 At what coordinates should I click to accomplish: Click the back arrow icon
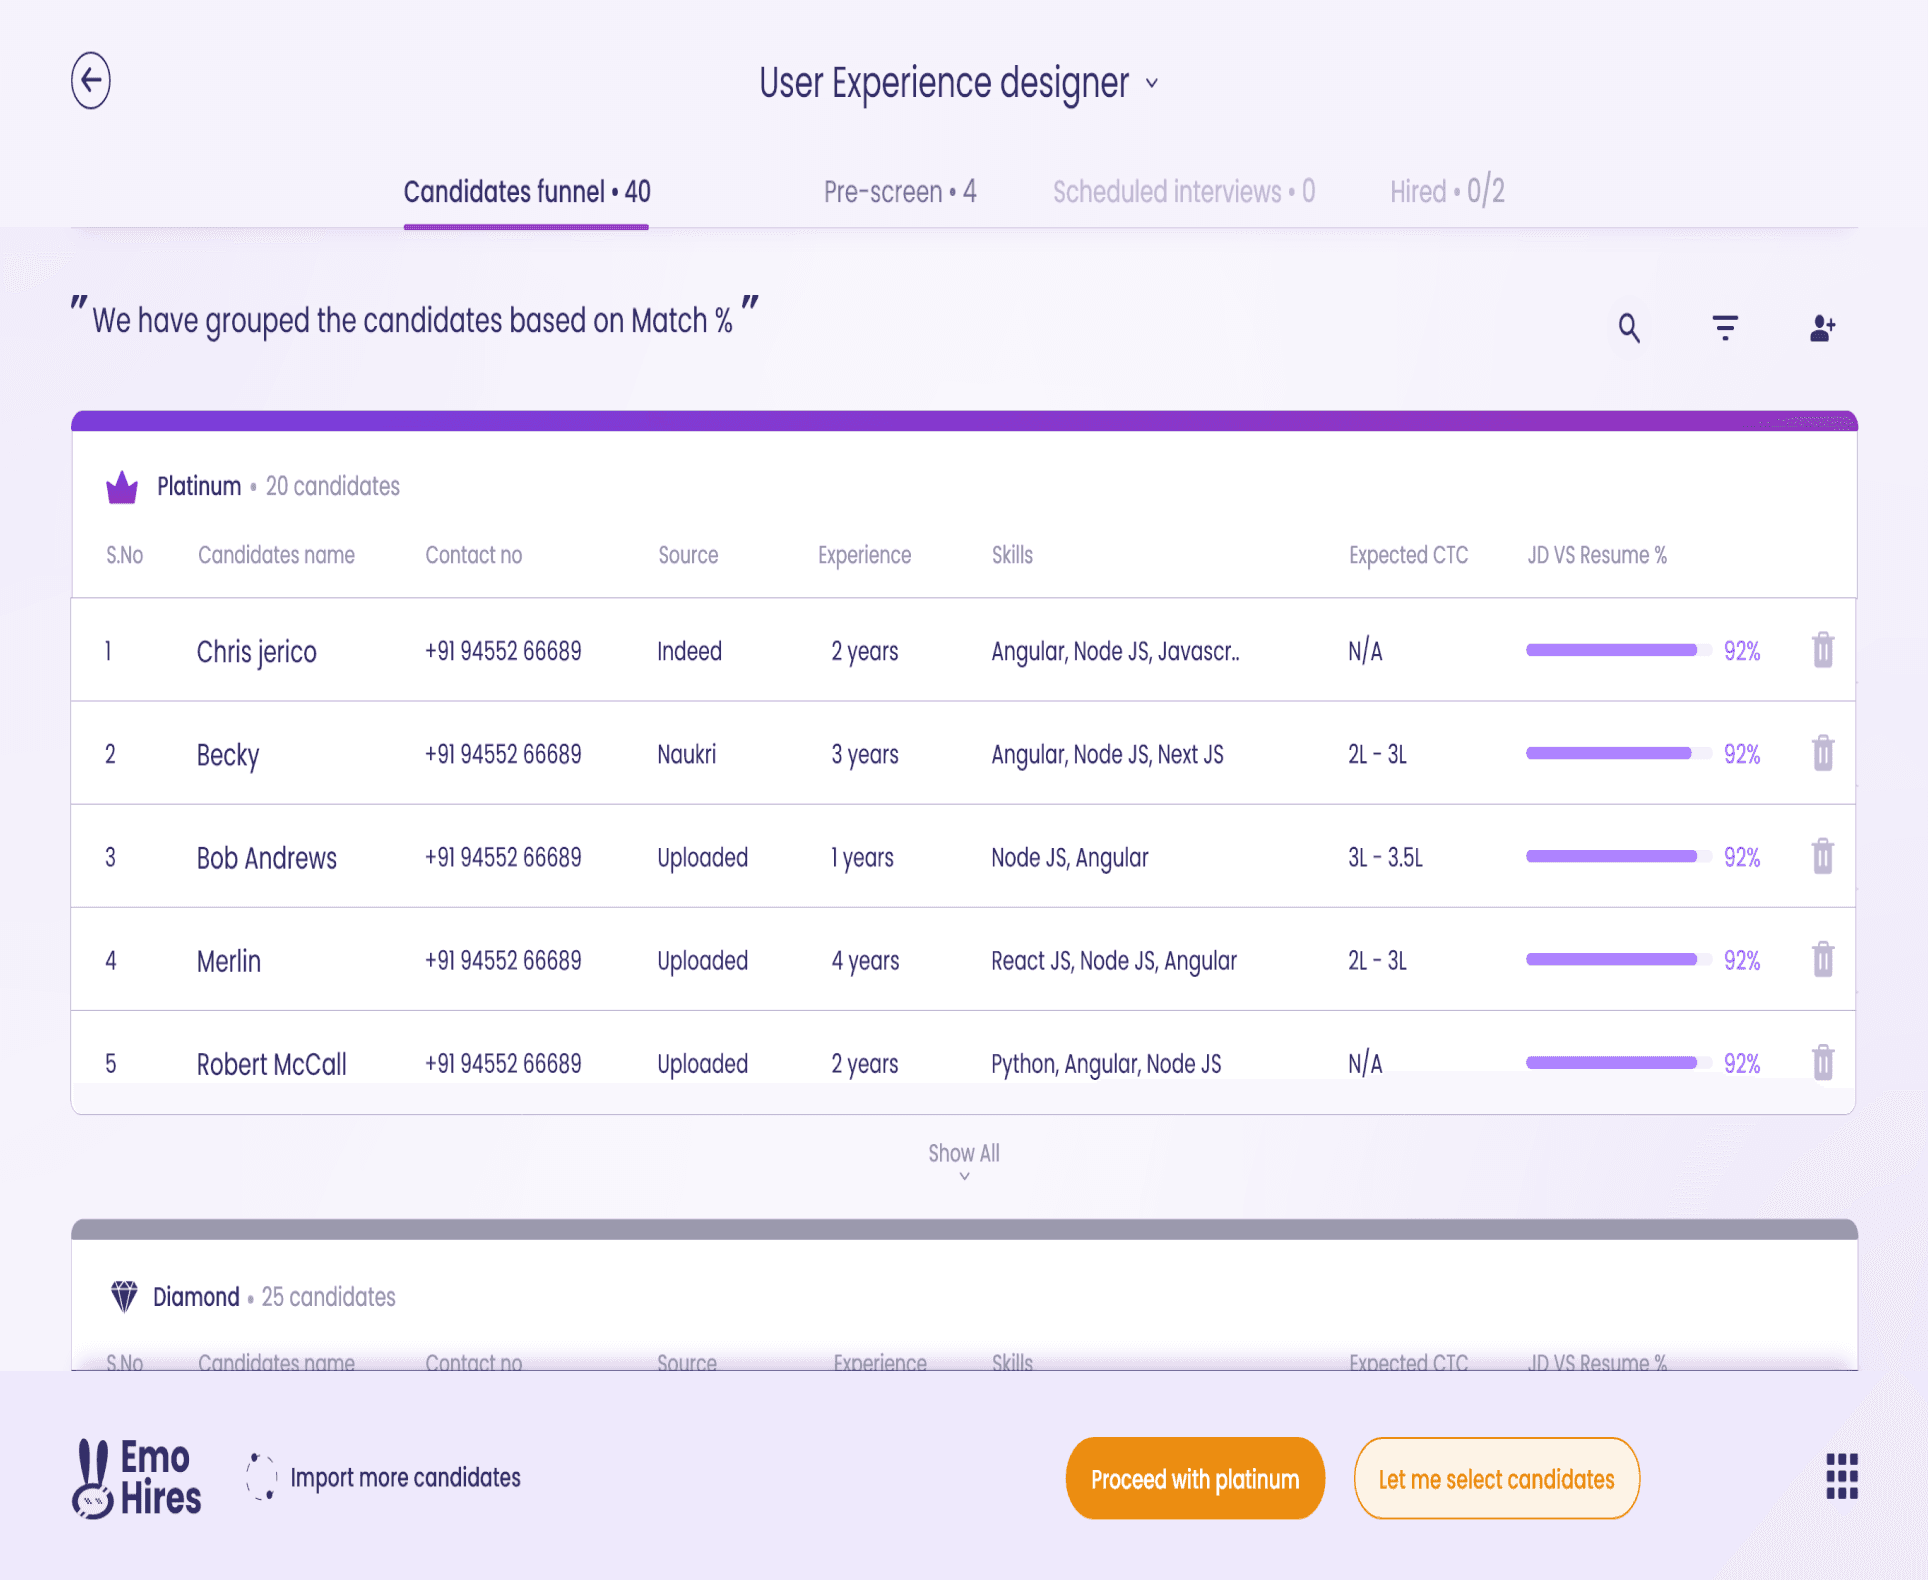coord(91,81)
